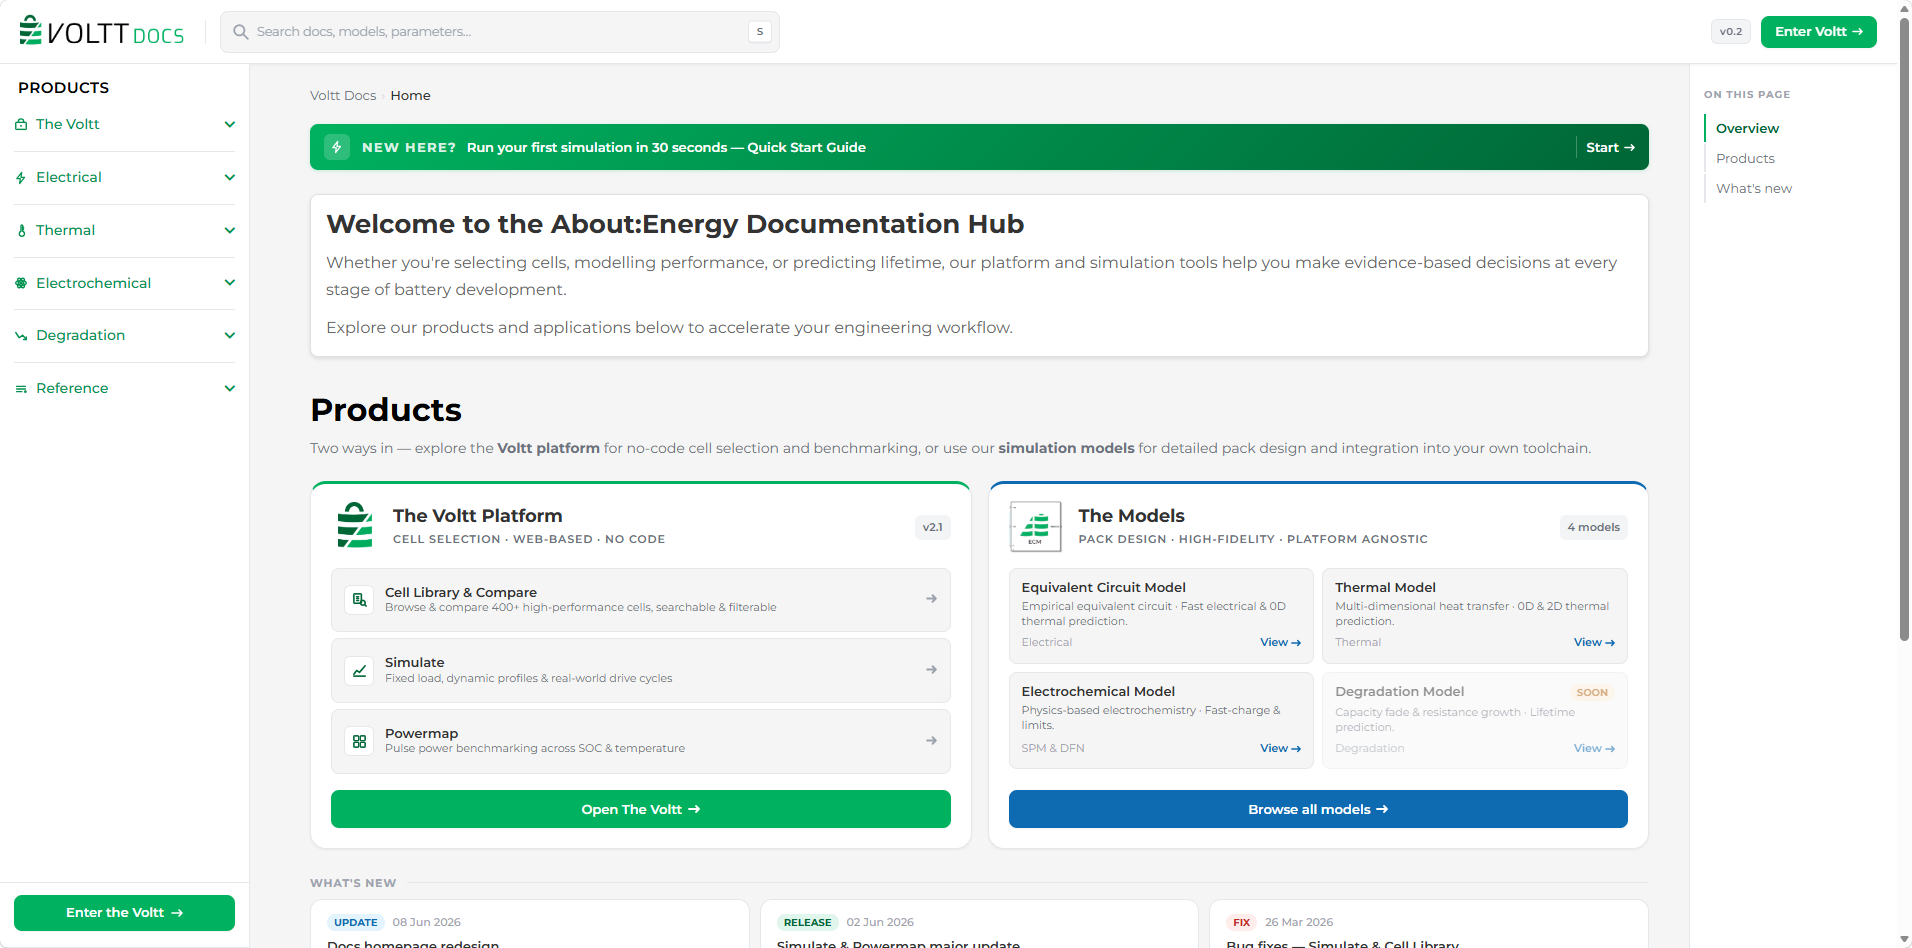Open Electrochemical sidebar item
1912x948 pixels.
pyautogui.click(x=93, y=283)
